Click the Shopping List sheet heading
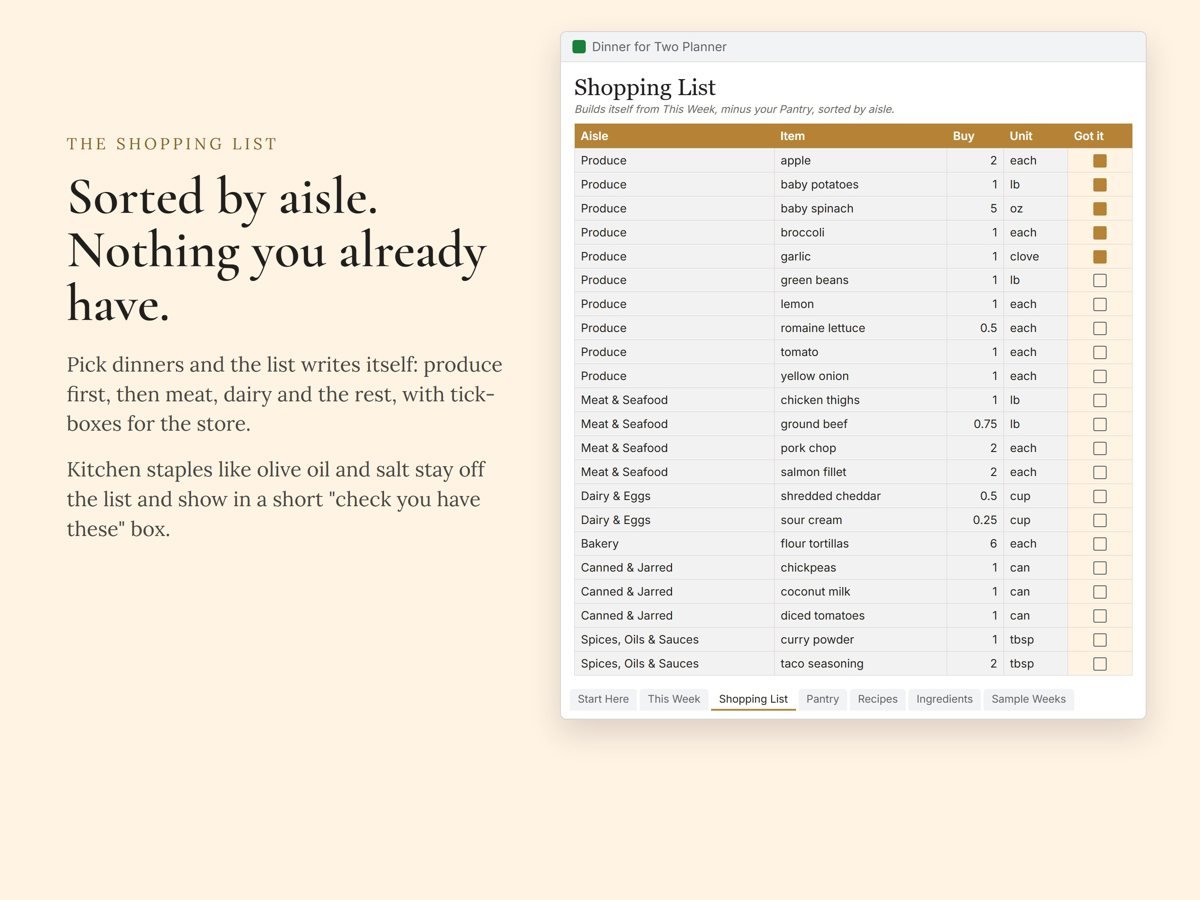This screenshot has height=900, width=1200. tap(645, 88)
